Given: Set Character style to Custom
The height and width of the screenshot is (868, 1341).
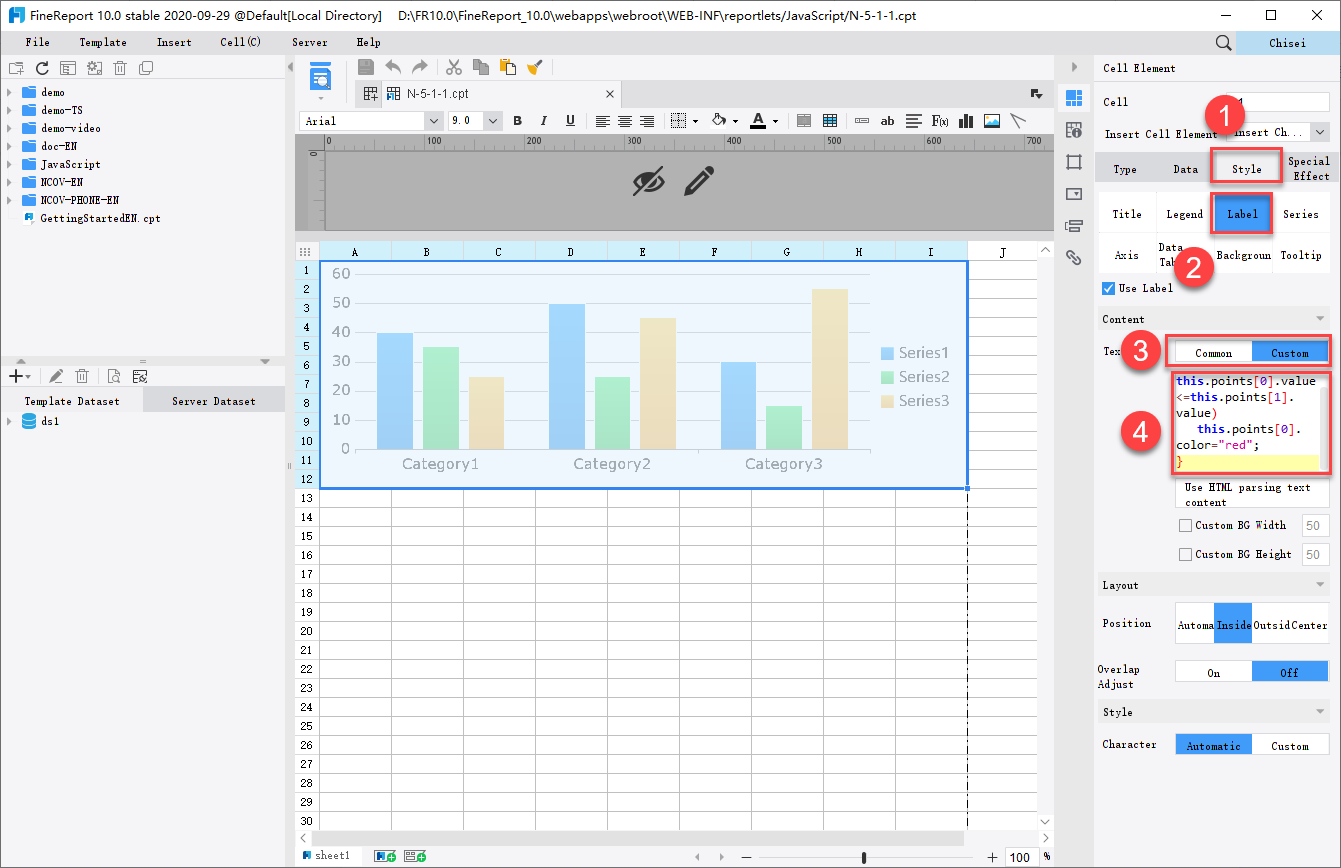Looking at the screenshot, I should pyautogui.click(x=1290, y=745).
